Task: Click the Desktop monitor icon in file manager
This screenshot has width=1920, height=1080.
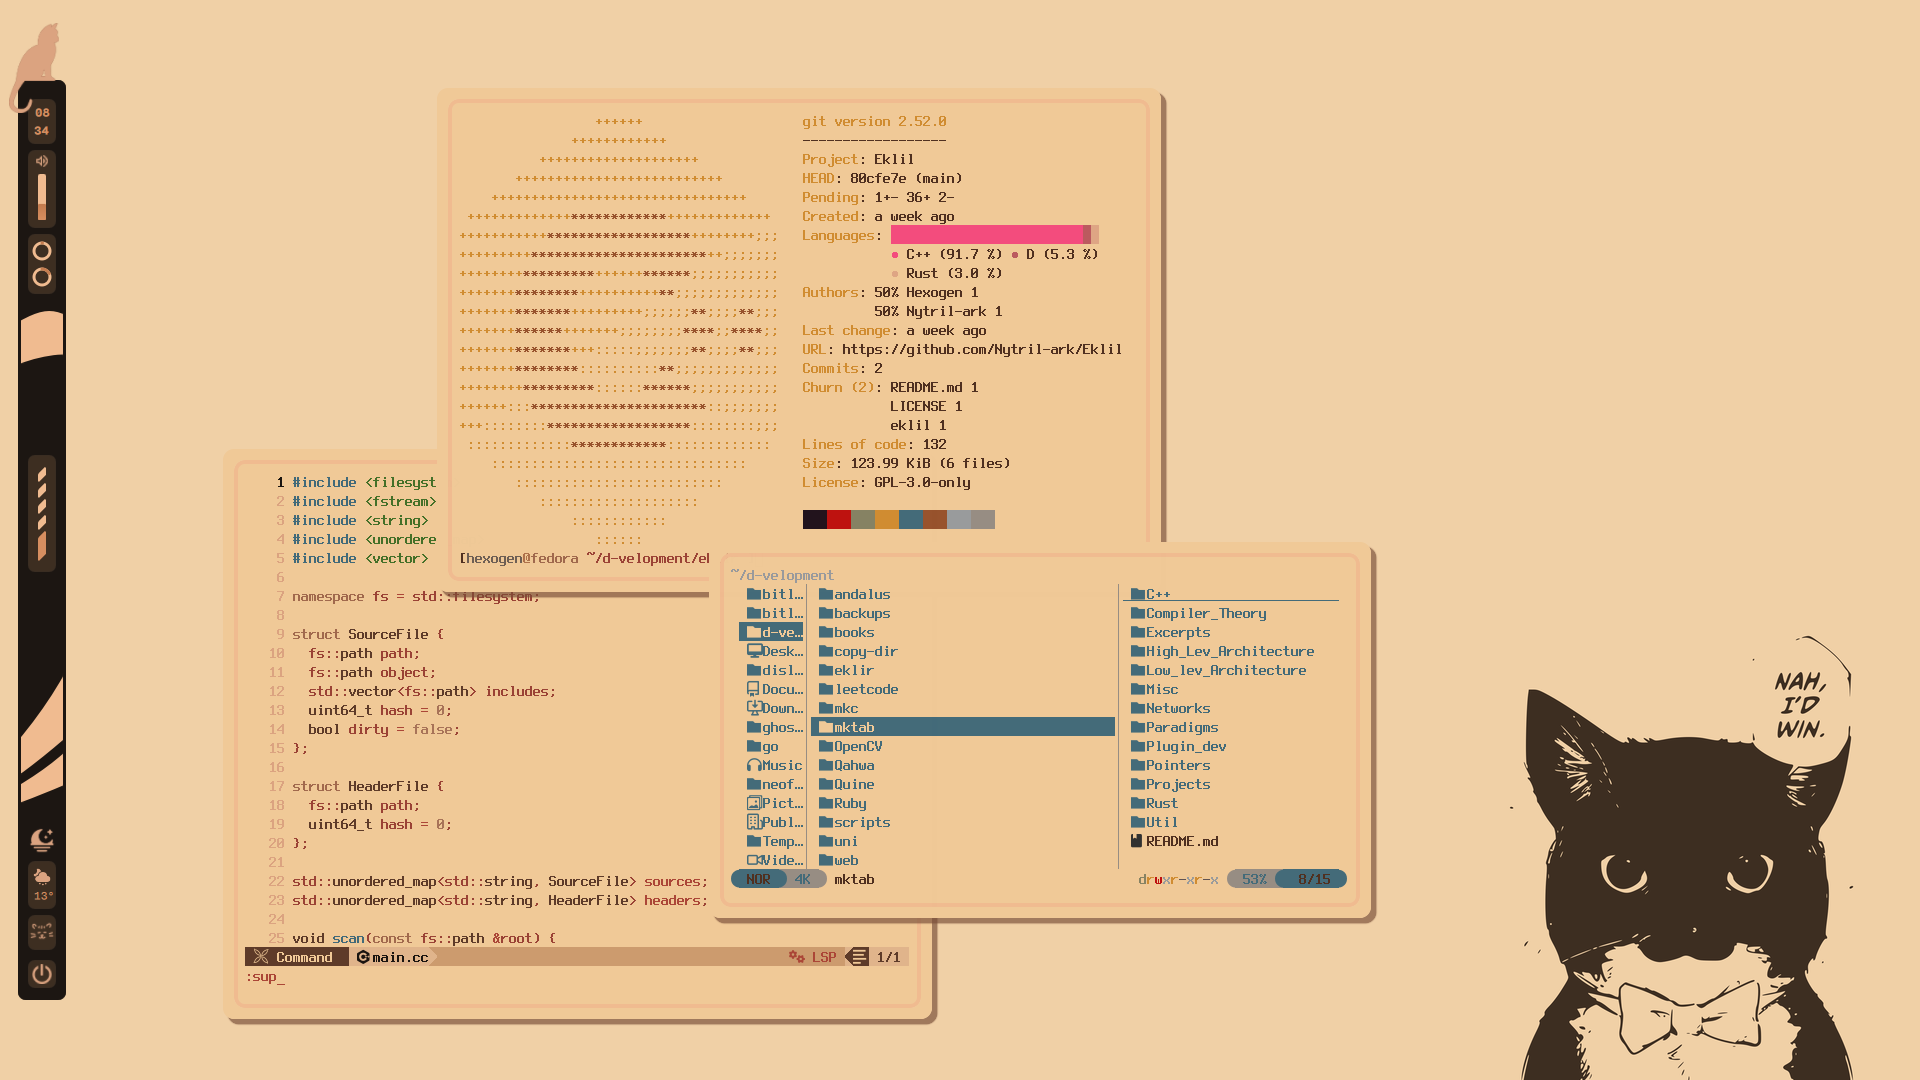Action: pos(755,651)
